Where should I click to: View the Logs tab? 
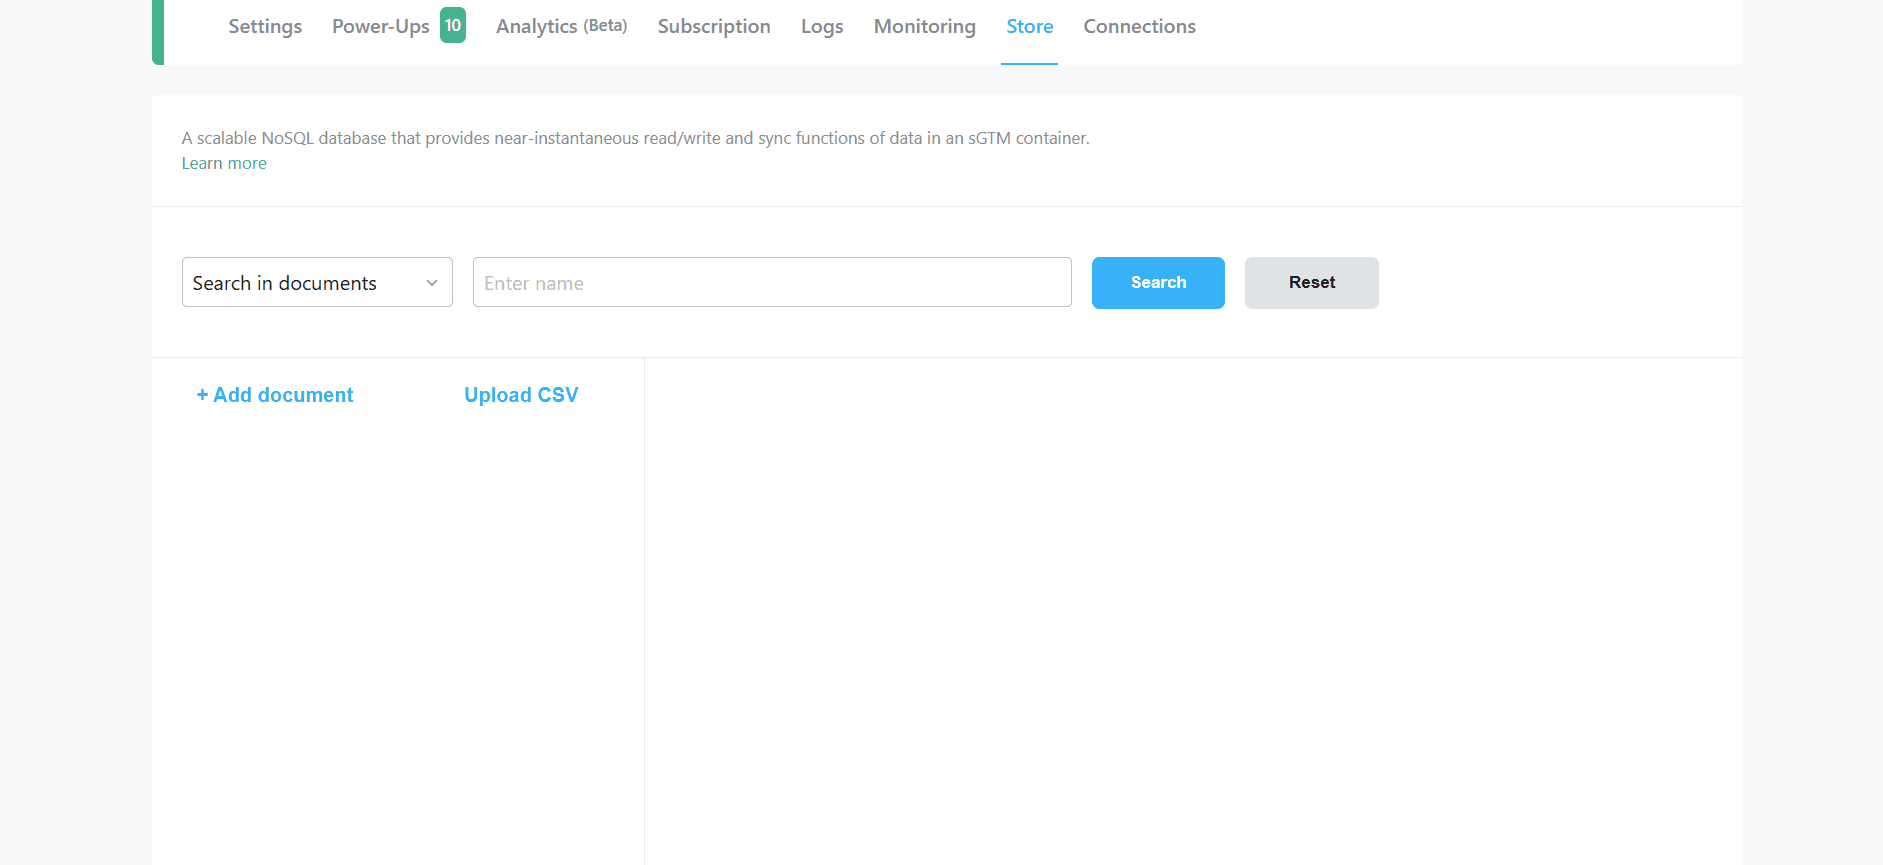[822, 27]
